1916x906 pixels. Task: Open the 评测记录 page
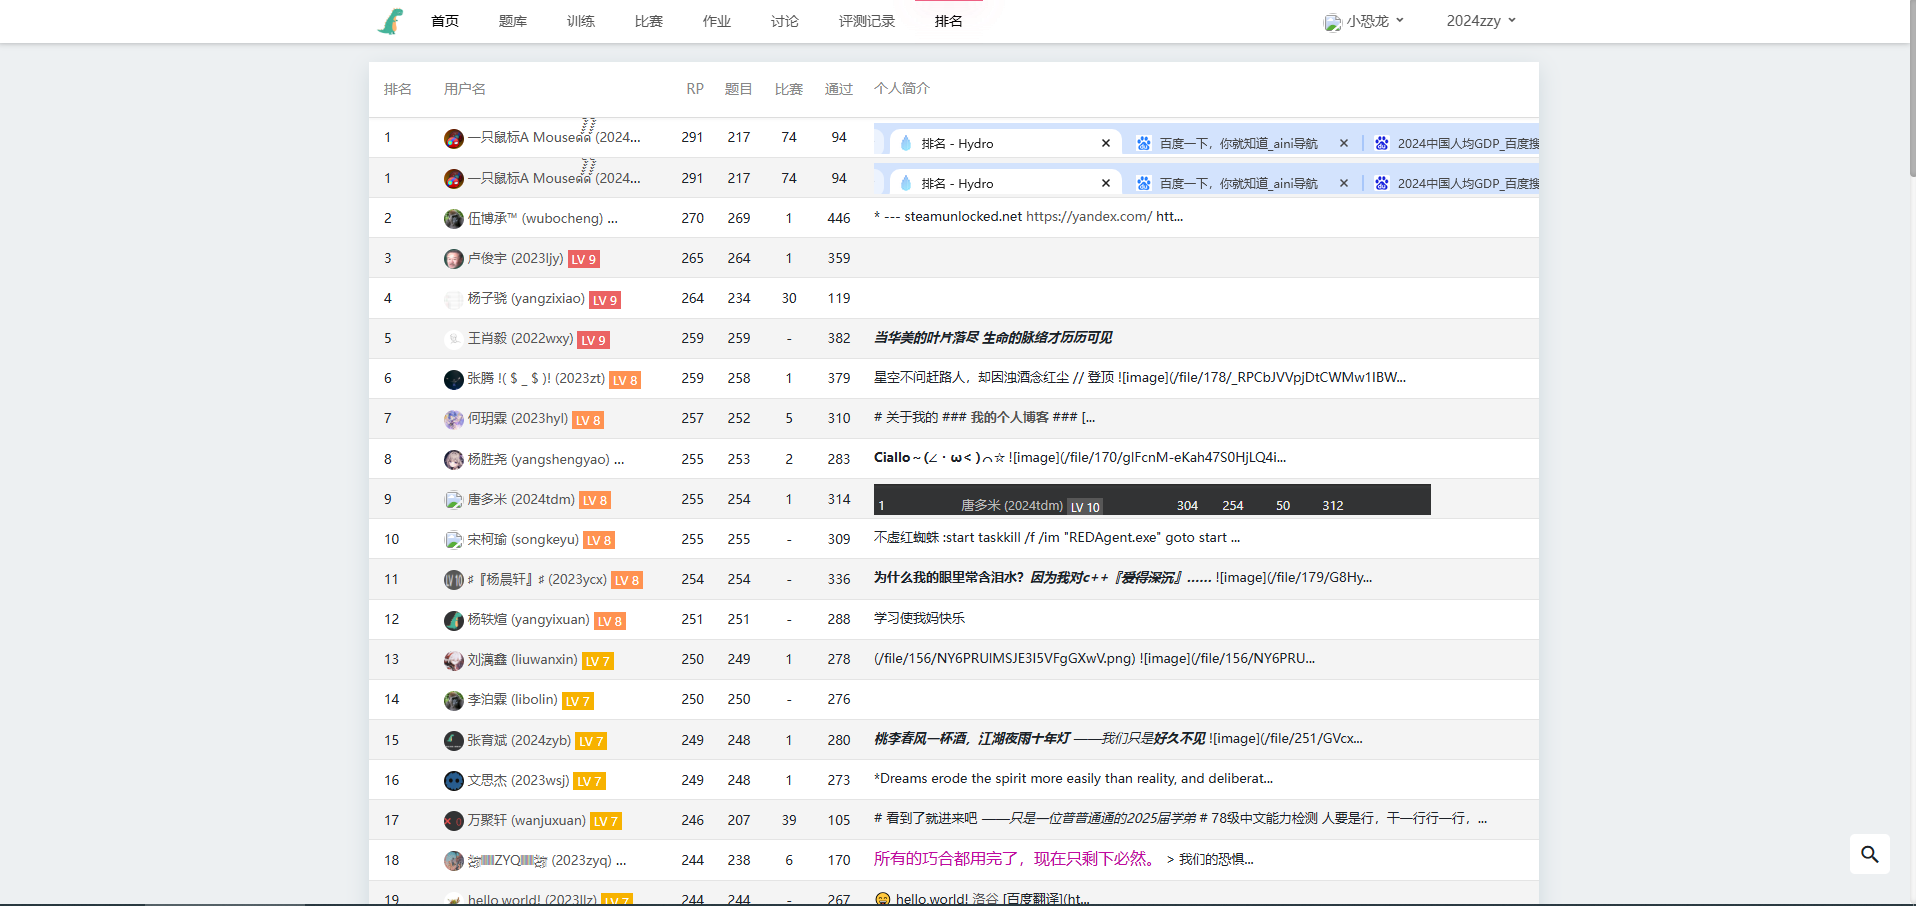coord(866,21)
